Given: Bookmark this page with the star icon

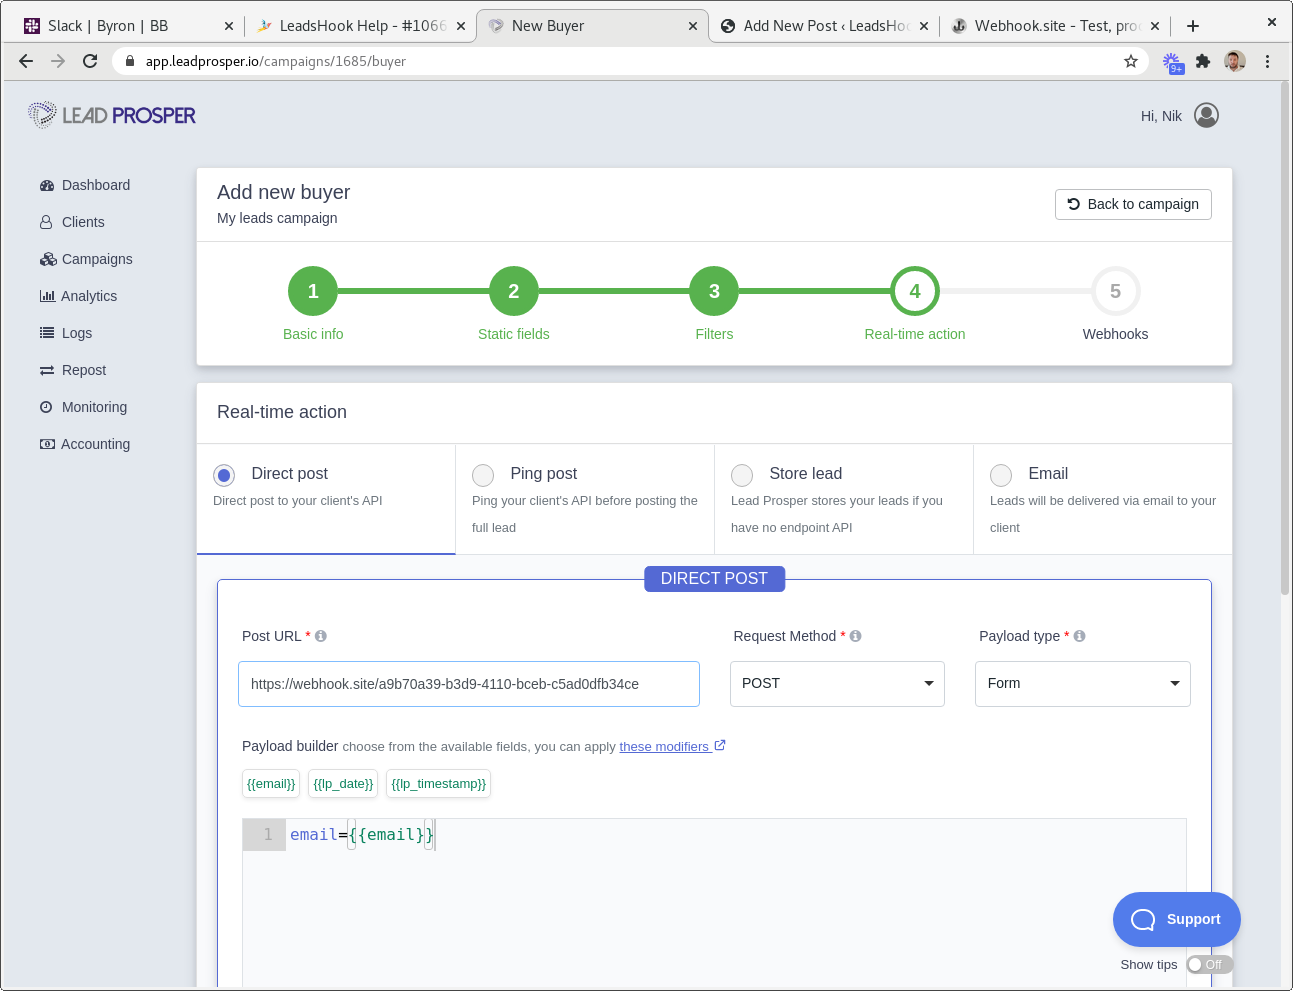Looking at the screenshot, I should [1131, 61].
